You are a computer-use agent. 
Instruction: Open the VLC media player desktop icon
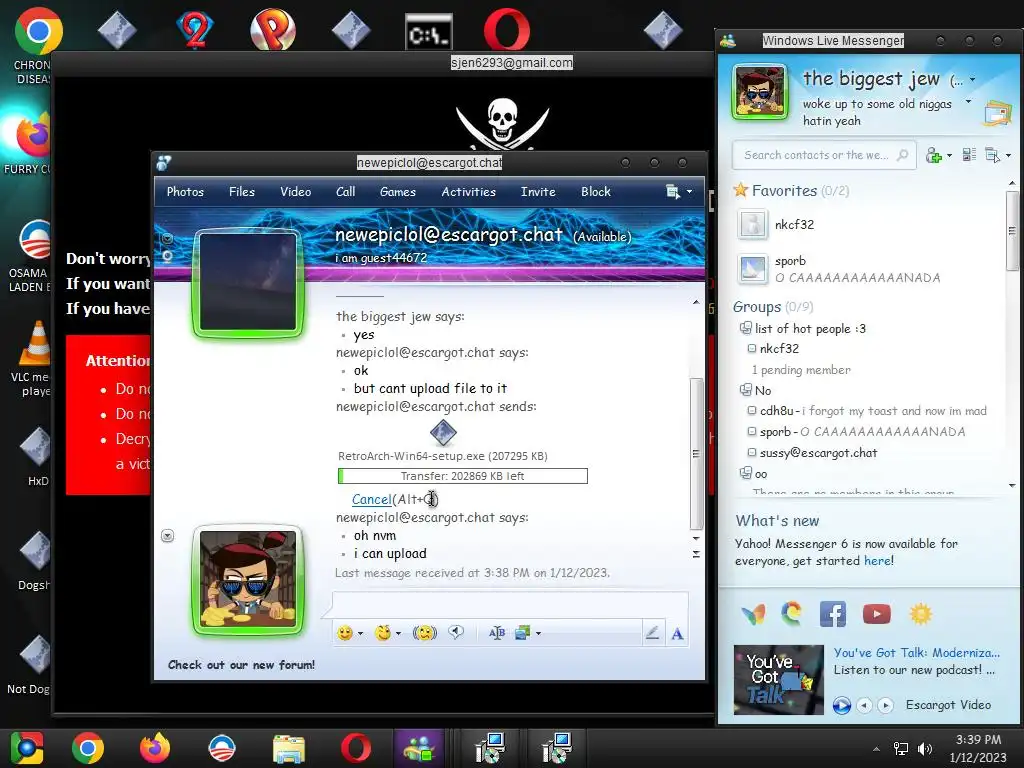pyautogui.click(x=35, y=344)
